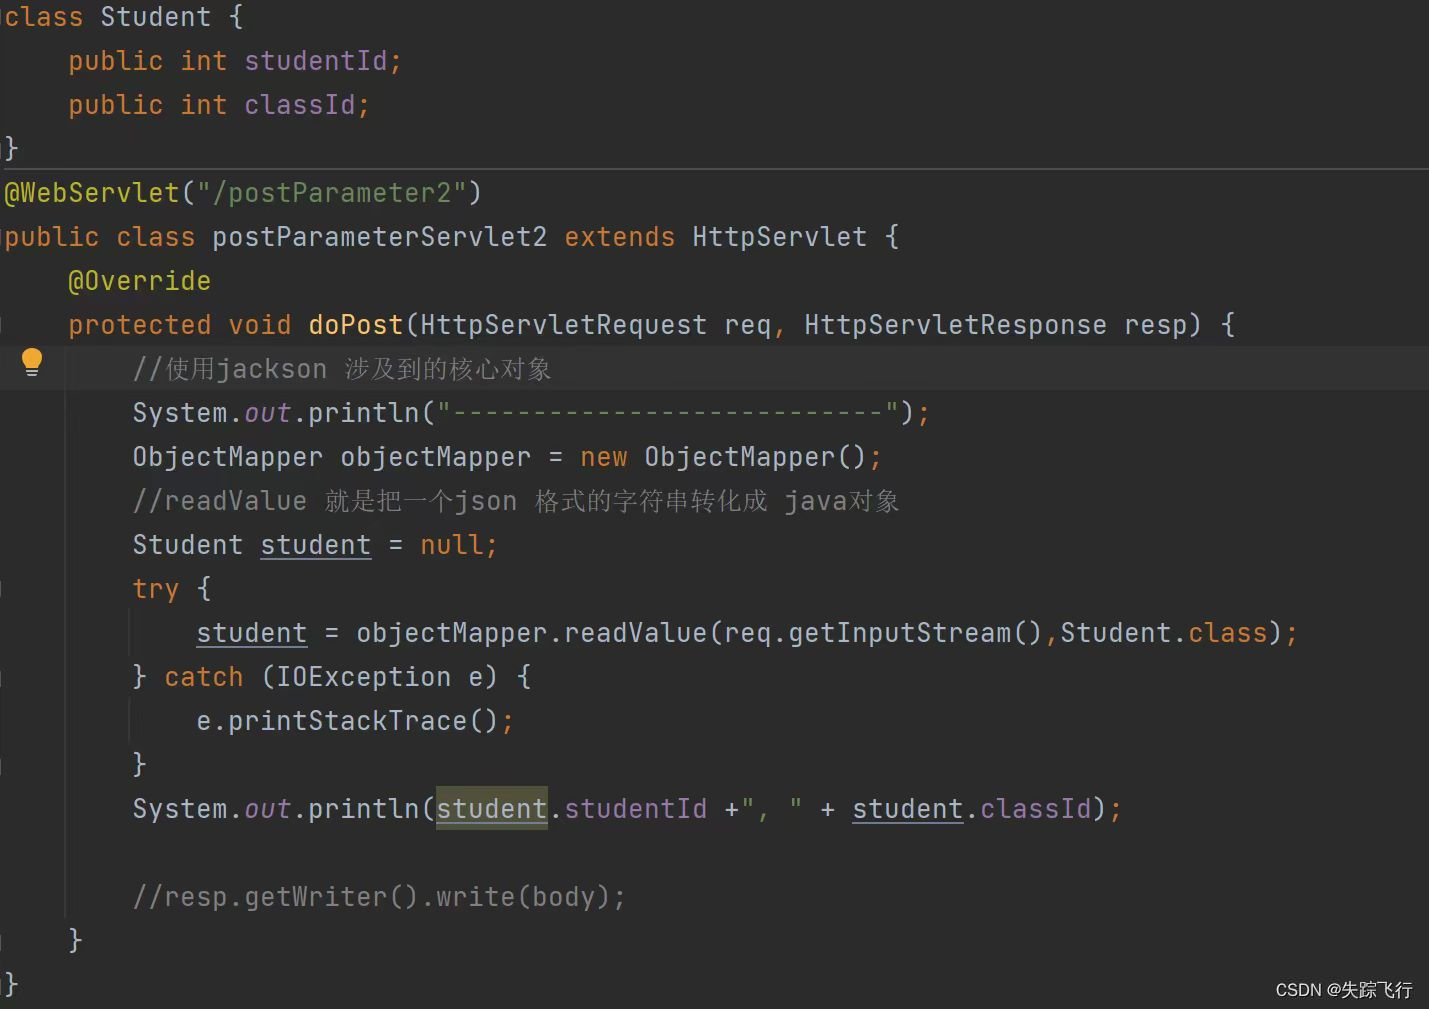Click the objectMapper variable in its declaration
The image size is (1429, 1009).
(435, 457)
